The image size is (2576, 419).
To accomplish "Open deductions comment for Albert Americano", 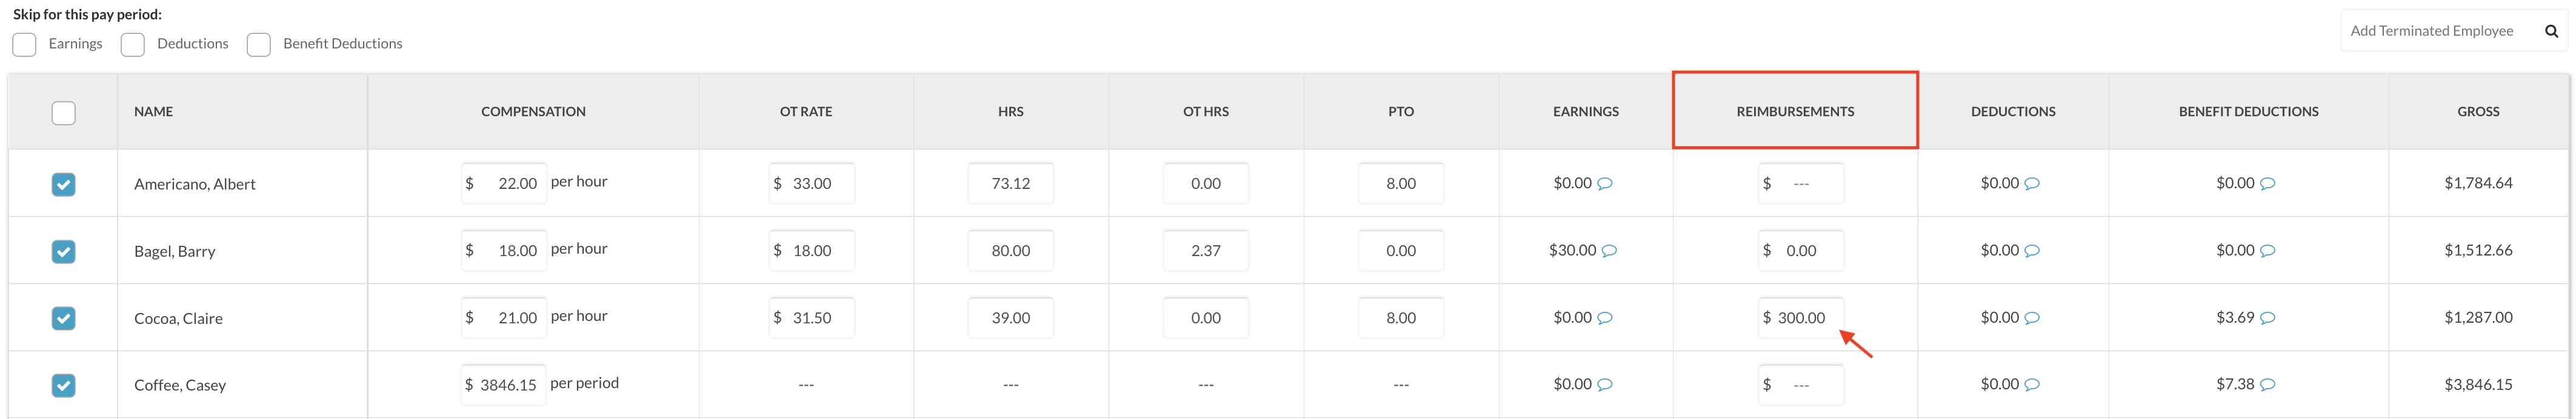I will [x=2032, y=184].
